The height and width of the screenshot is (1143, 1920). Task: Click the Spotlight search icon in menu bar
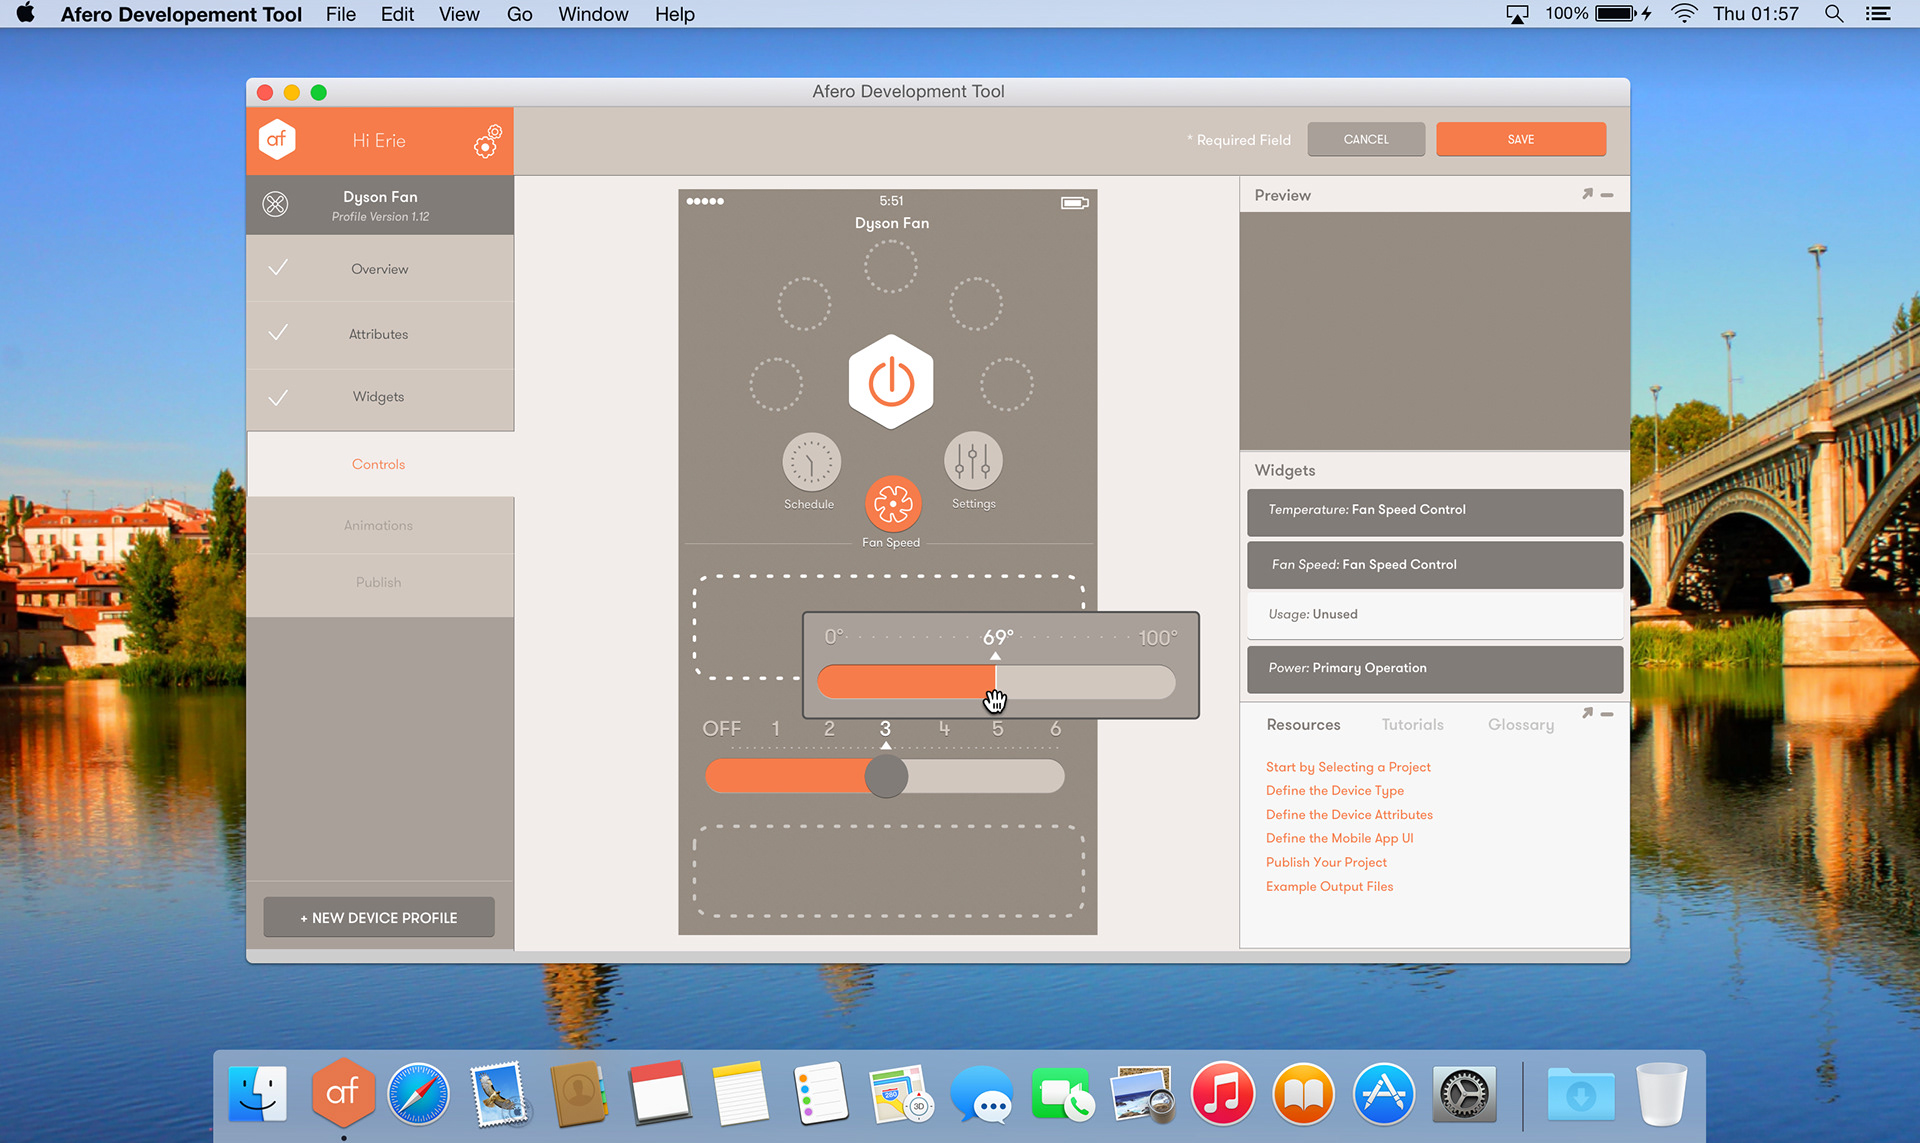click(x=1834, y=14)
